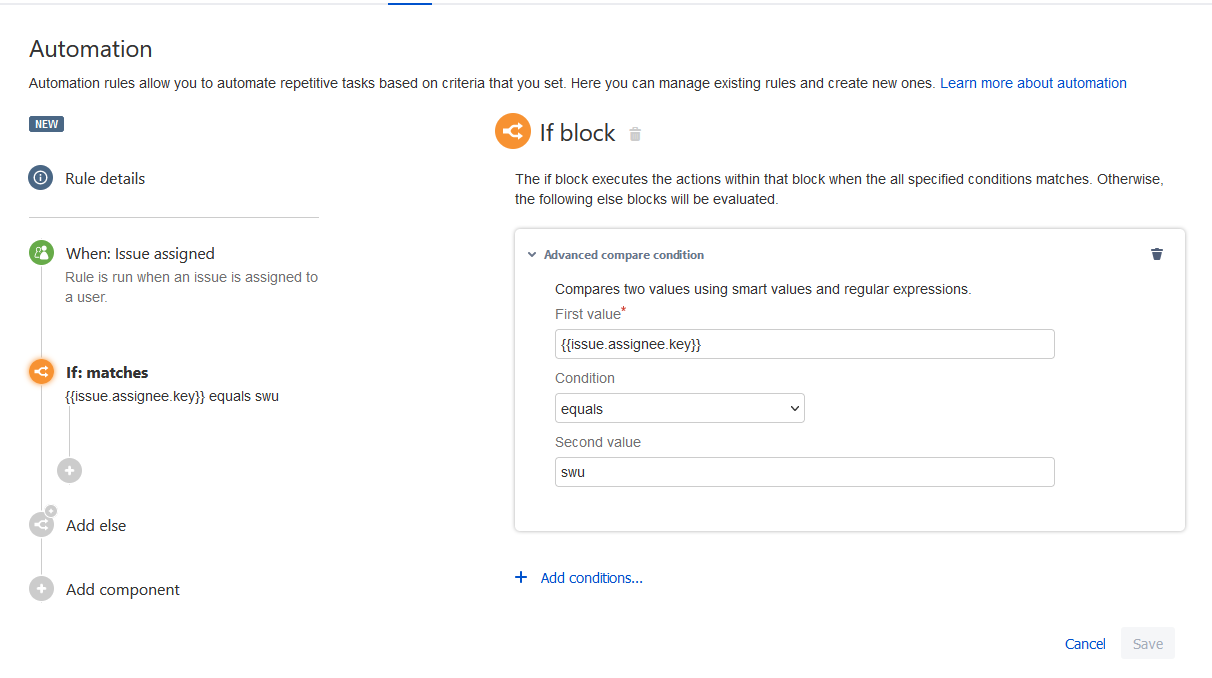Open Learn more about automation link
This screenshot has height=678, width=1212.
click(1033, 83)
